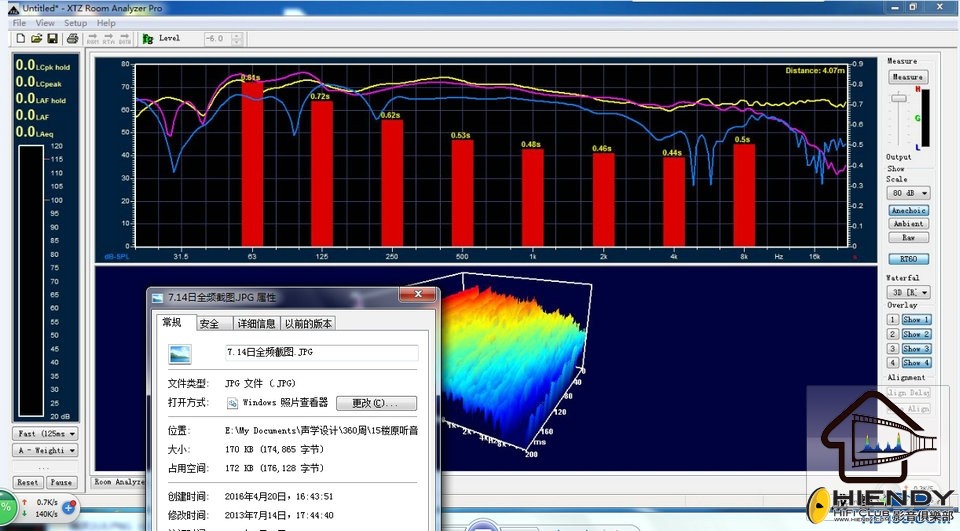Click the 更改(C)... button

pyautogui.click(x=376, y=403)
